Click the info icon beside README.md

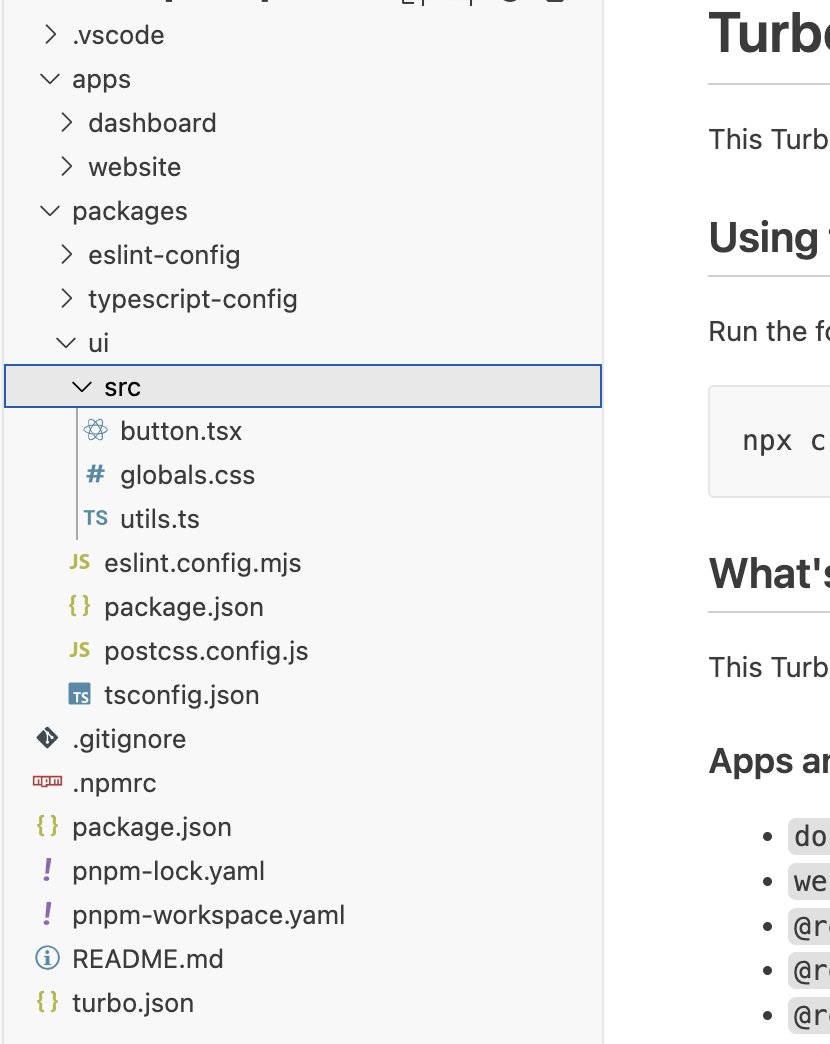click(47, 958)
